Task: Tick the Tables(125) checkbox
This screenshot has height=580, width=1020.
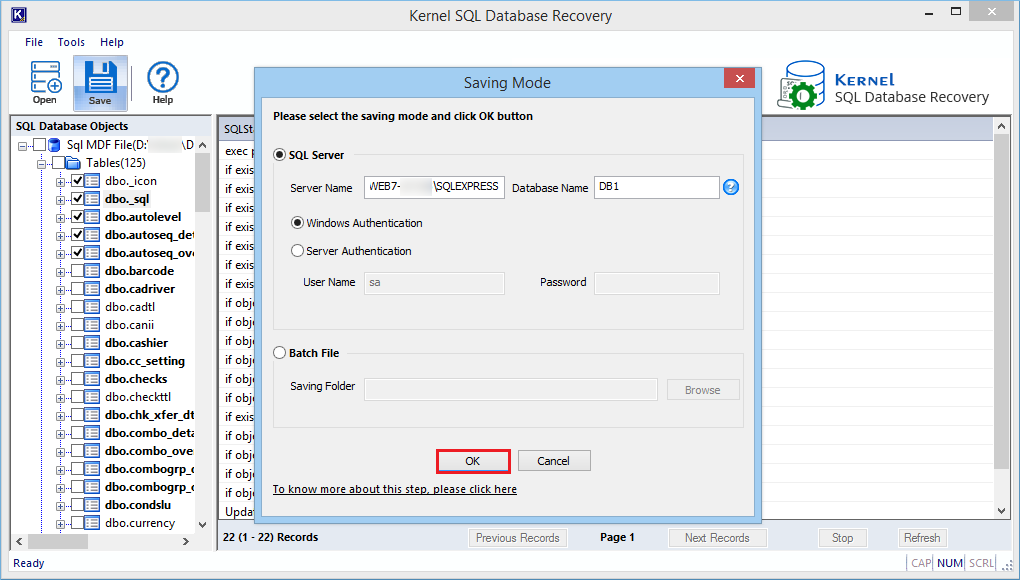Action: [59, 163]
